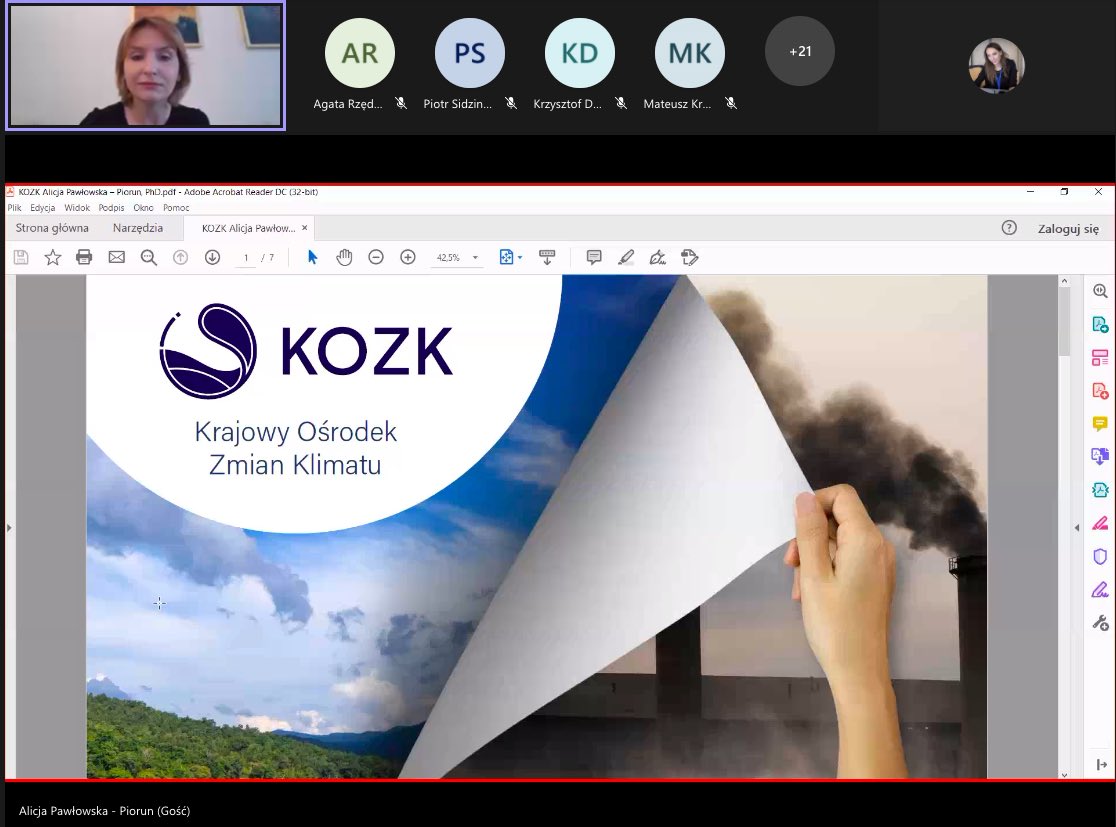
Task: Select the speaker's video thumbnail
Action: 146,66
